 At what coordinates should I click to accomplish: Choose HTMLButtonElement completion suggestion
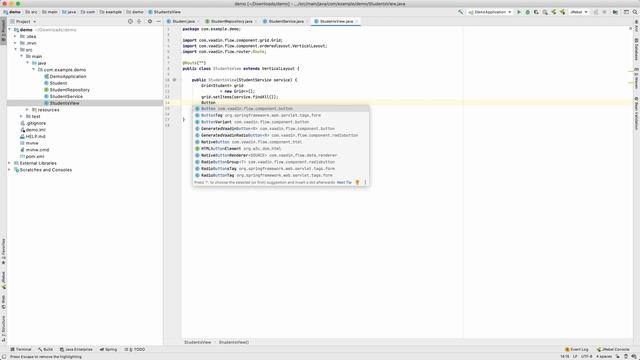click(x=281, y=149)
